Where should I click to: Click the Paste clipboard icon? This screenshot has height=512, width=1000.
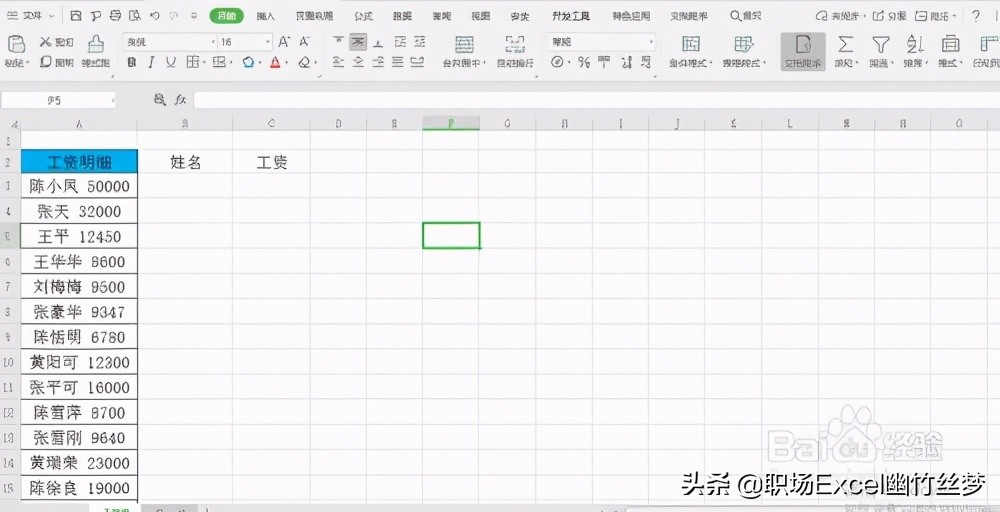point(16,43)
